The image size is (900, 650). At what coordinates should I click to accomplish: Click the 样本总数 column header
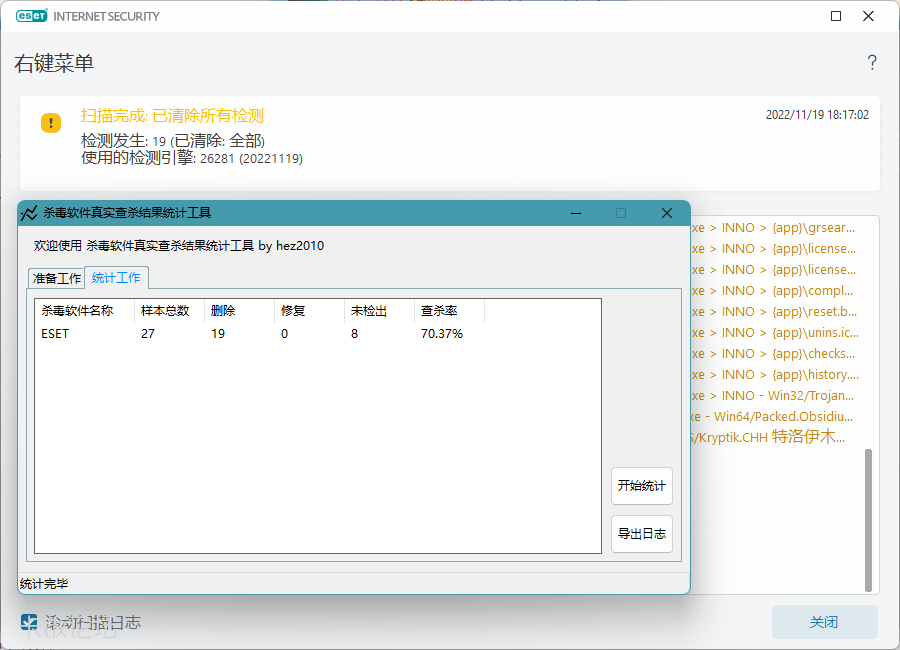168,311
